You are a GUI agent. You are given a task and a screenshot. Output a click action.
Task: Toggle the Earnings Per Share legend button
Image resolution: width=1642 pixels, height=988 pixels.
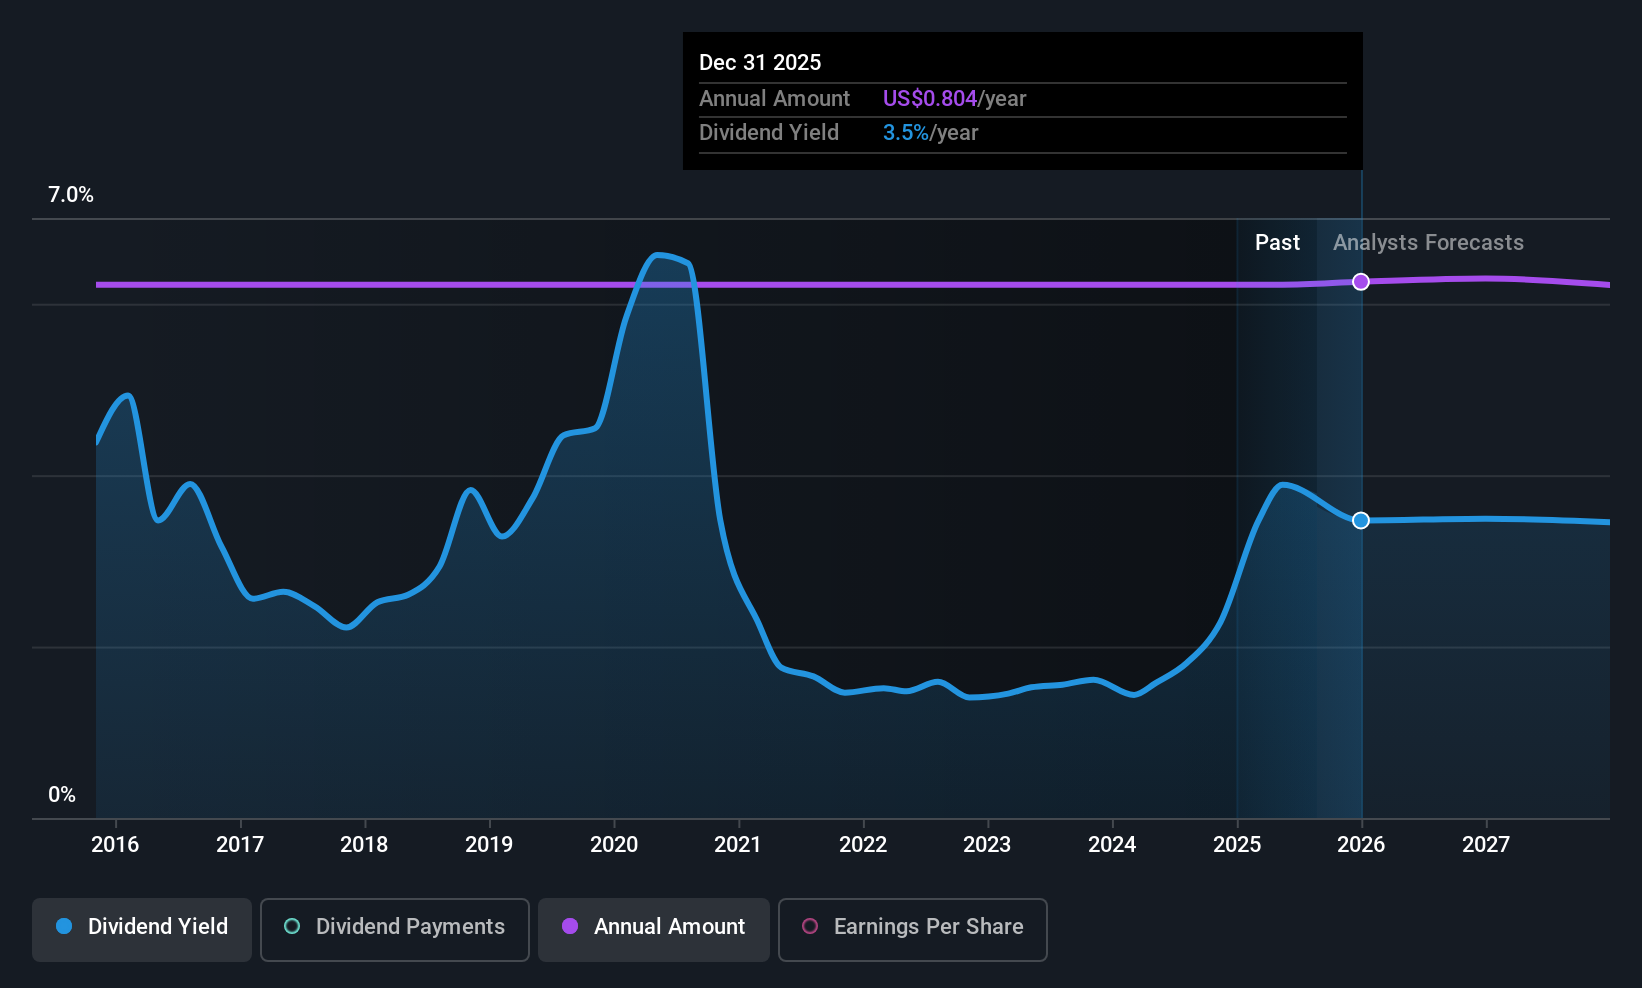tap(913, 930)
